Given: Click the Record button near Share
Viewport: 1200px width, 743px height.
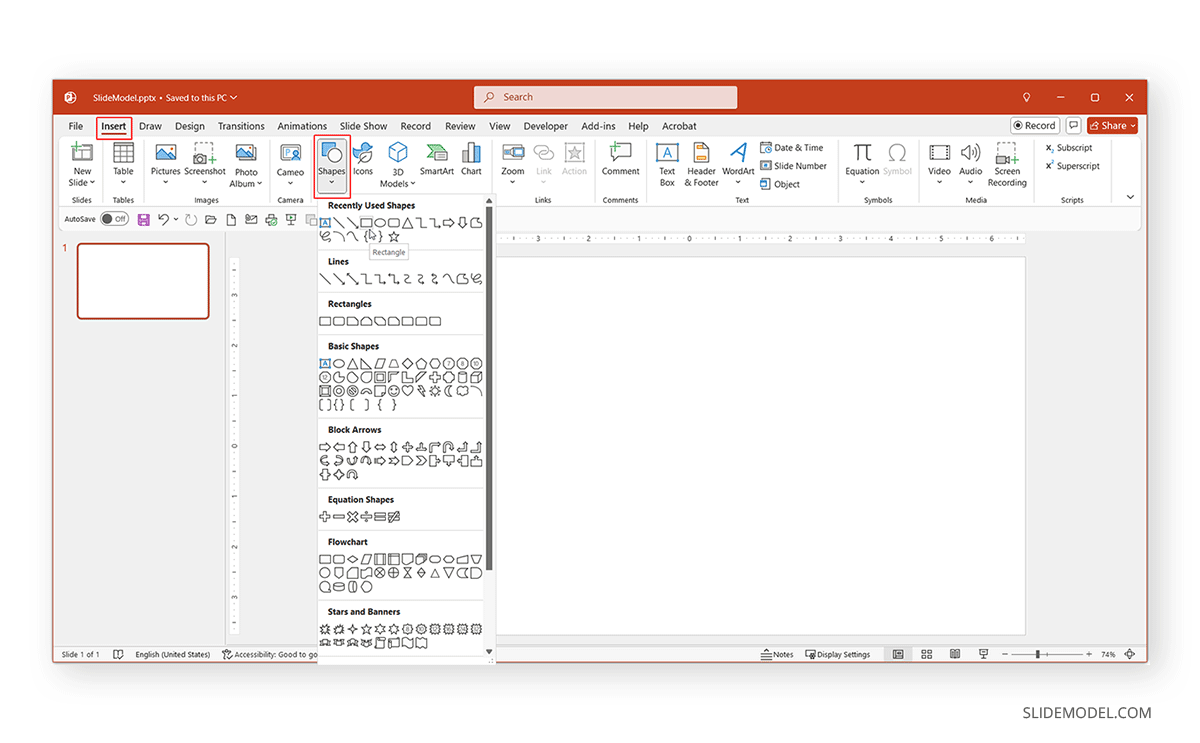Looking at the screenshot, I should pos(1035,125).
